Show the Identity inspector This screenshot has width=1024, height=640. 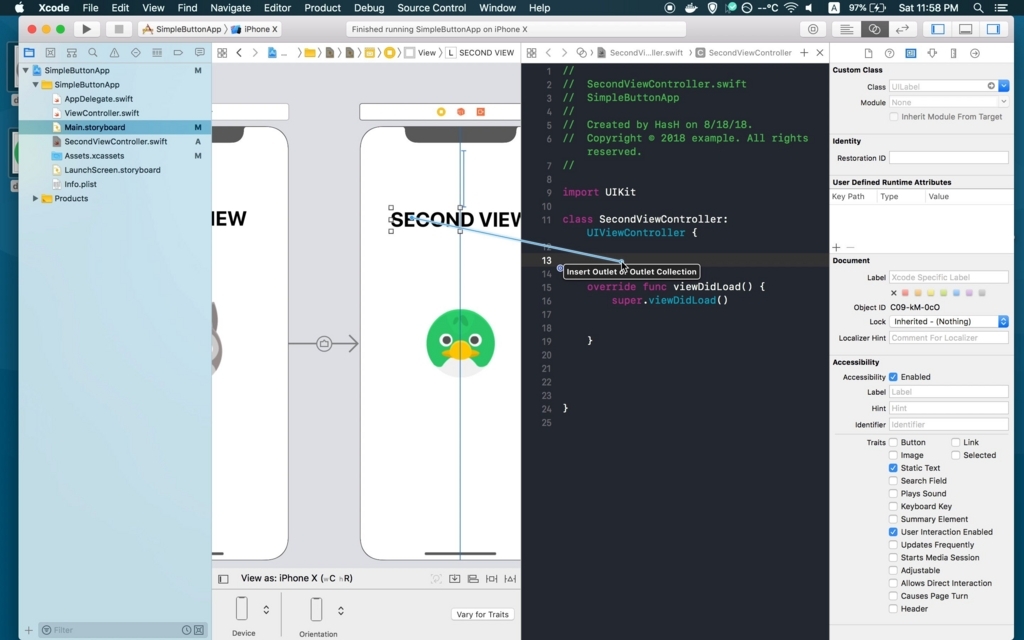pyautogui.click(x=910, y=54)
